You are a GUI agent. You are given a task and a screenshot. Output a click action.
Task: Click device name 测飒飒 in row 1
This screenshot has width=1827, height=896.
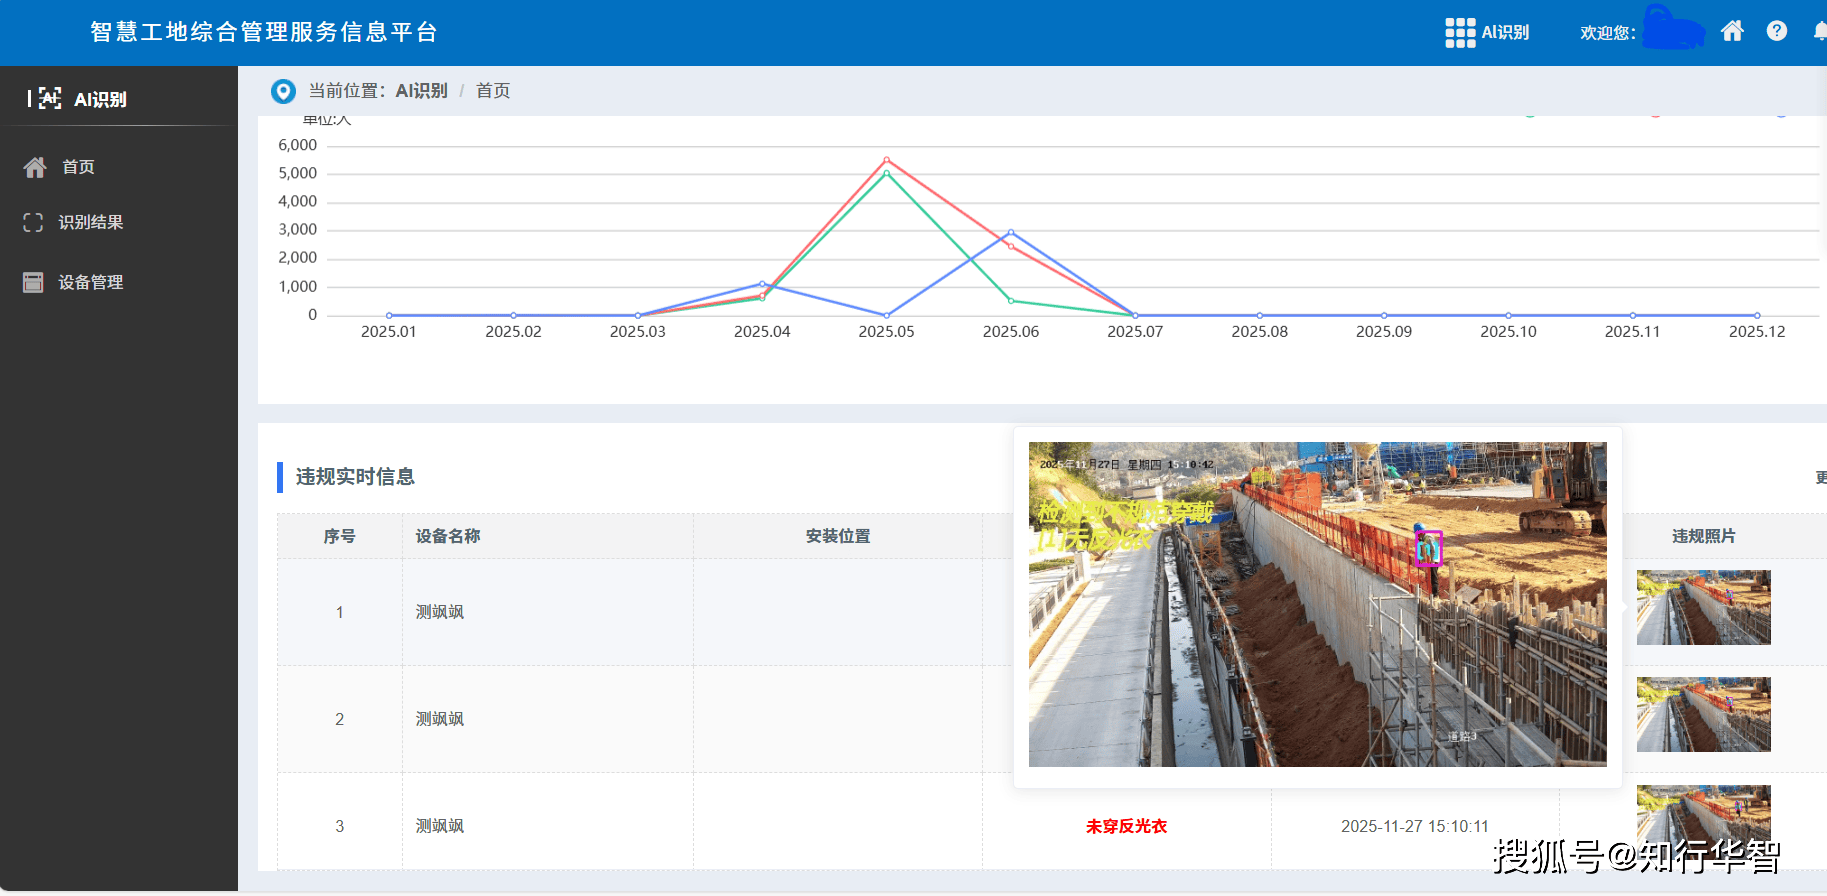[x=440, y=612]
